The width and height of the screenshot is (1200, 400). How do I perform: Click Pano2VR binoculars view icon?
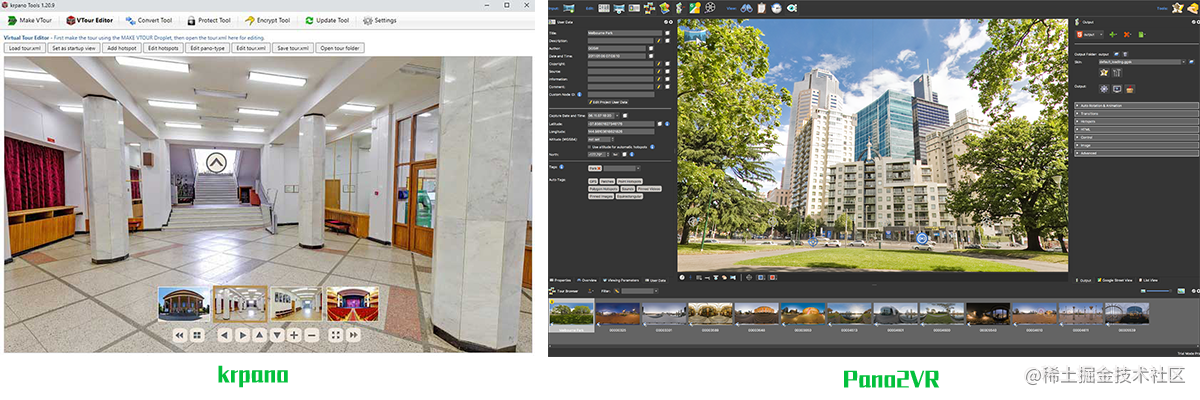tap(747, 8)
